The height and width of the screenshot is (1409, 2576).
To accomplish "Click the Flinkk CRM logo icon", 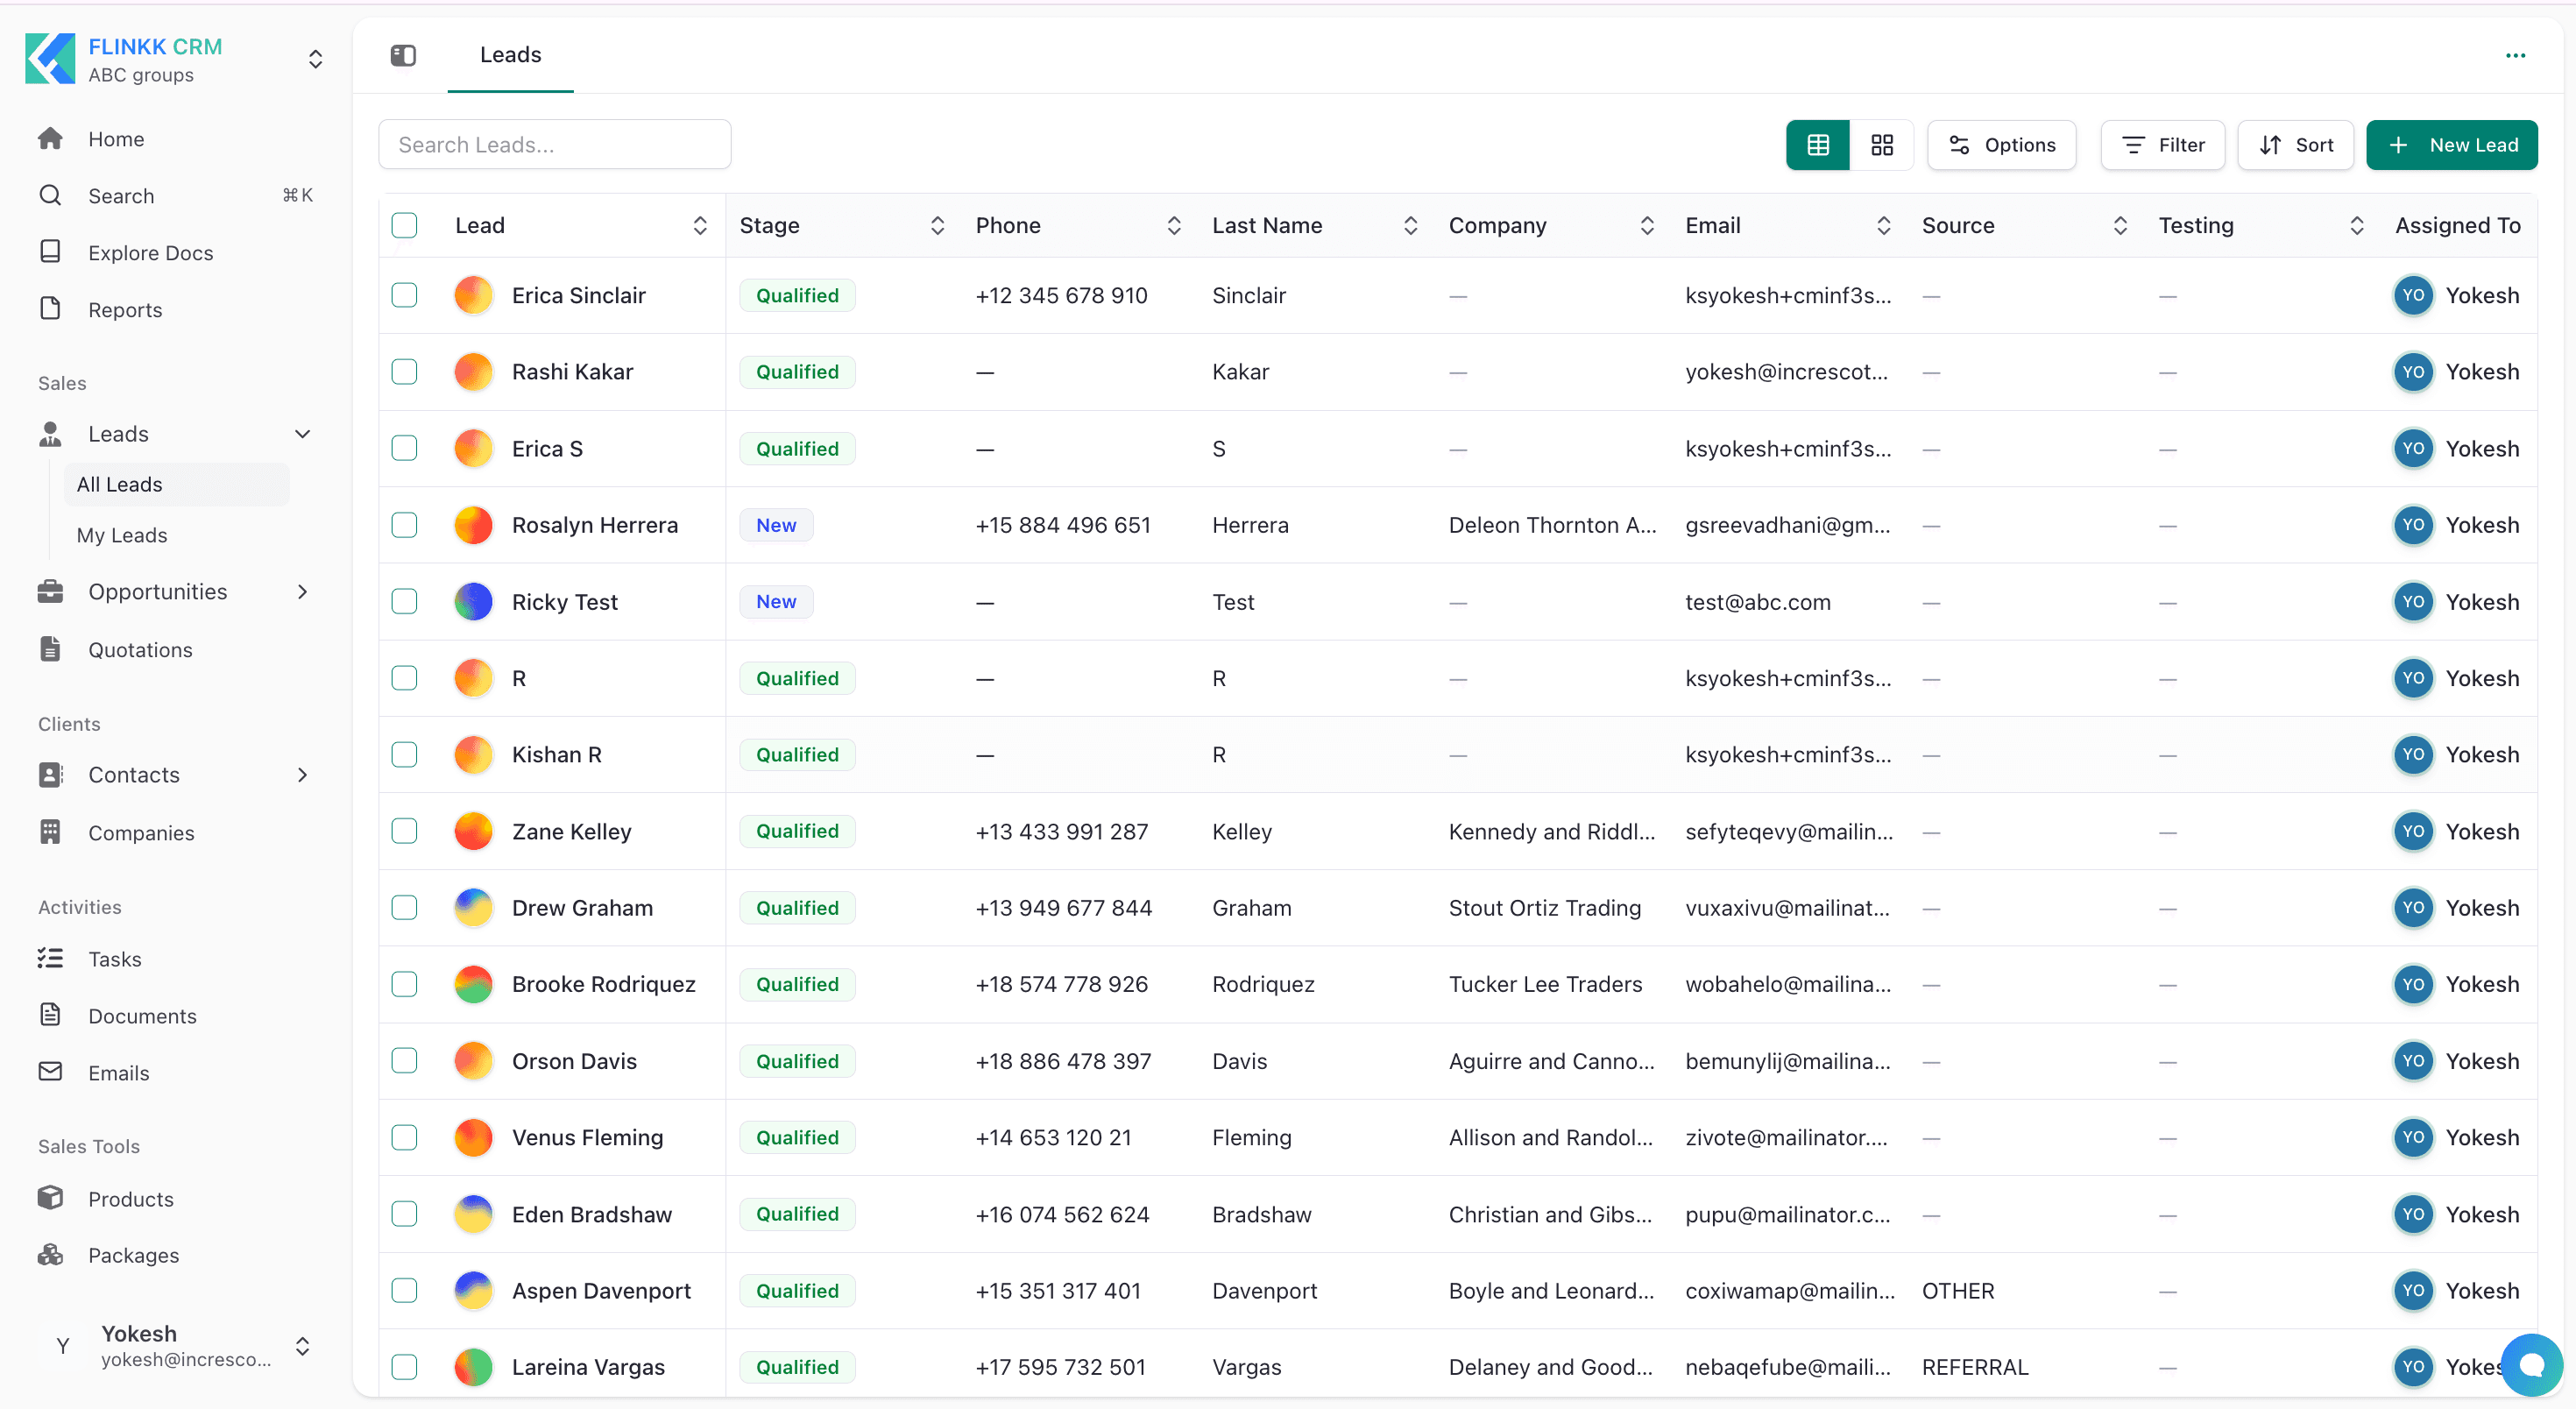I will click(x=50, y=59).
